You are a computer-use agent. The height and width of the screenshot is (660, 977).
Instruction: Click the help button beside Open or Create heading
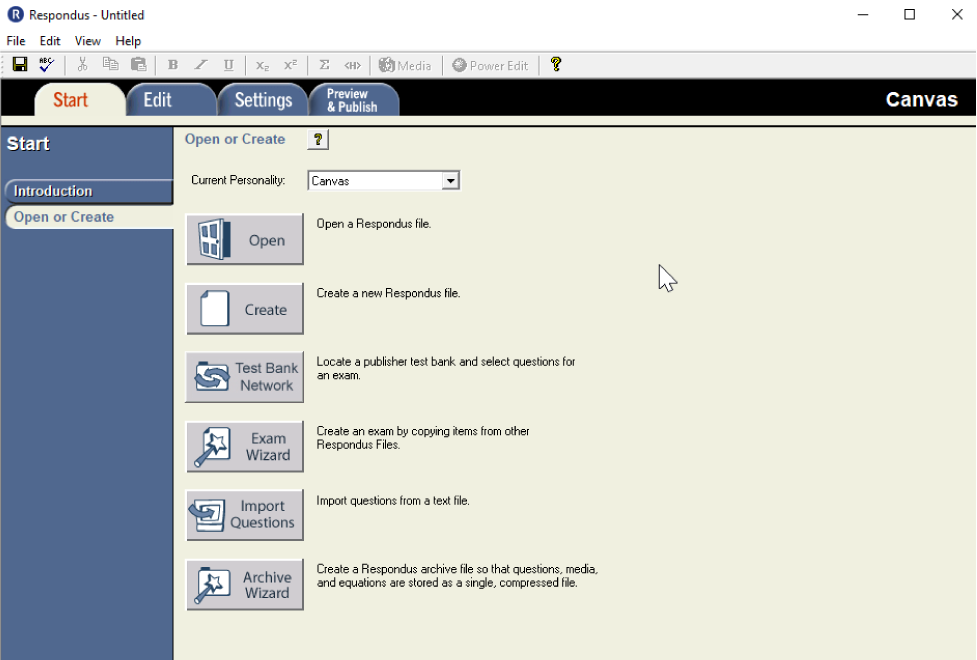coord(318,140)
